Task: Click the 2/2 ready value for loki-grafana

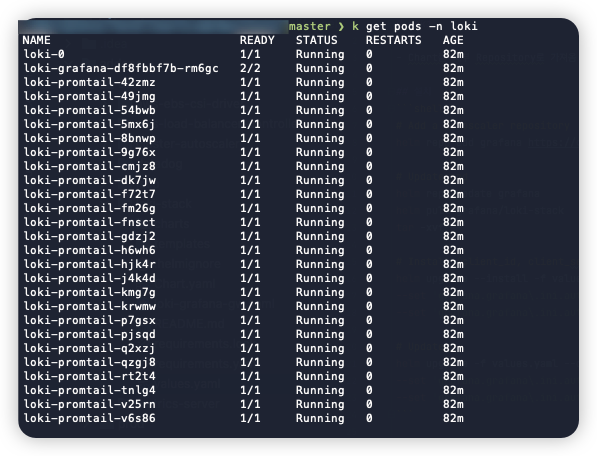Action: [x=250, y=69]
